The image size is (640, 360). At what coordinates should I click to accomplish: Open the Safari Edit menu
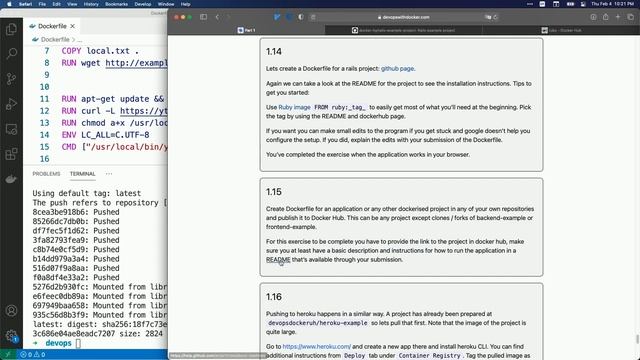pos(56,4)
